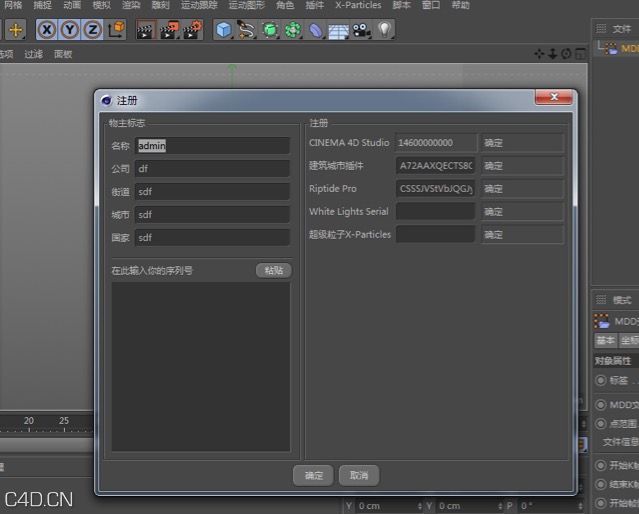Viewport: 639px width, 514px height.
Task: Toggle the Z axis lock
Action: 93,30
